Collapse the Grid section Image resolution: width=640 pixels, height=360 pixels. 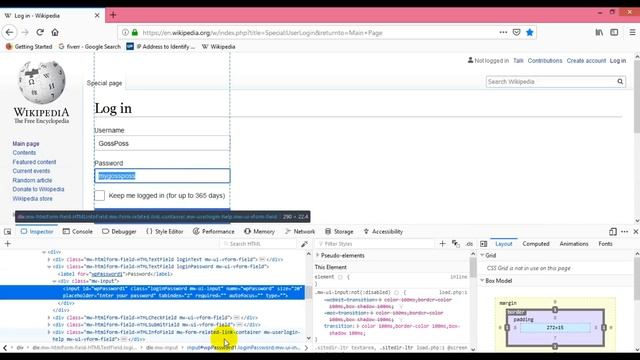point(482,256)
